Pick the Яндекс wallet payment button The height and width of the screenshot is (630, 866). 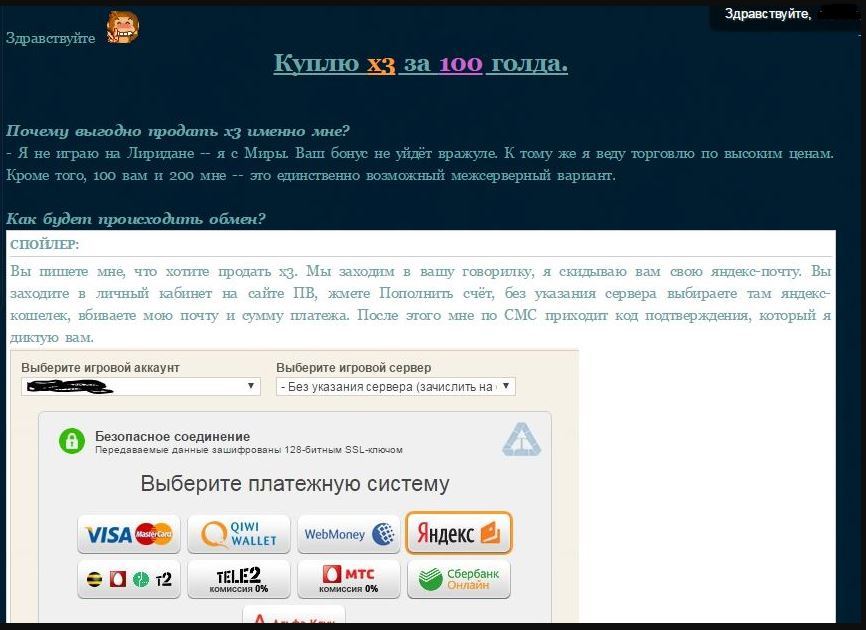point(459,533)
